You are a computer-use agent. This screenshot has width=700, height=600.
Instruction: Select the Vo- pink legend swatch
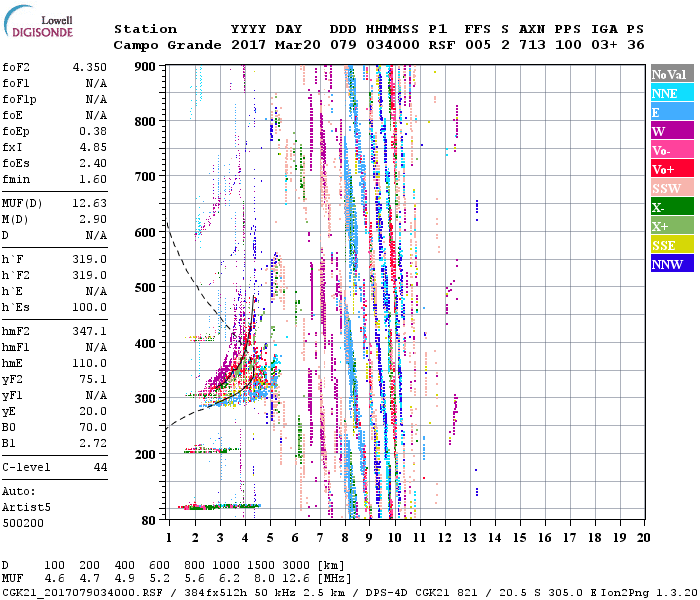(x=672, y=150)
